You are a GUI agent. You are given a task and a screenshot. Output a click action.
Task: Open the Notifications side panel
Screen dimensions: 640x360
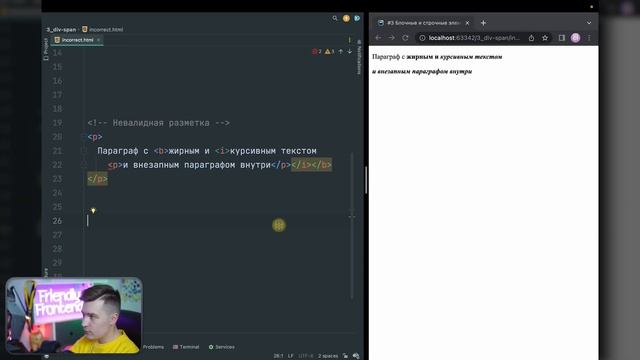[359, 57]
